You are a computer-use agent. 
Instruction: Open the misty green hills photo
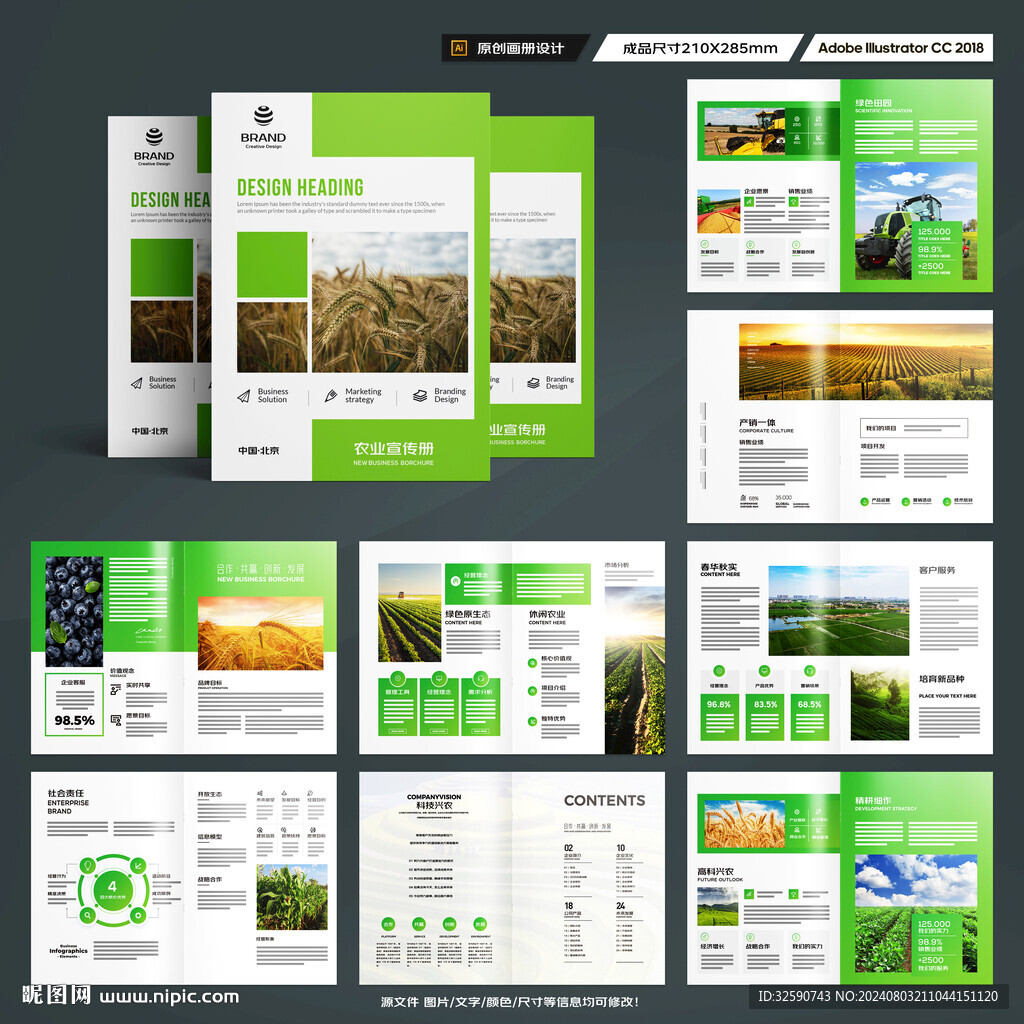click(880, 703)
